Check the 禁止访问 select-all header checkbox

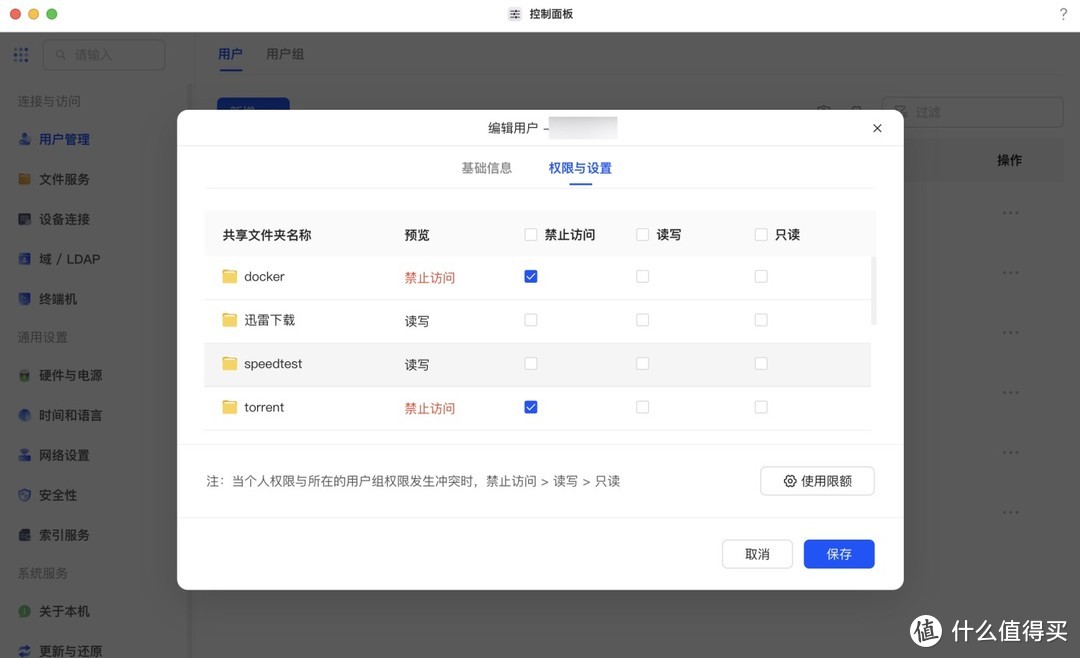(x=531, y=235)
